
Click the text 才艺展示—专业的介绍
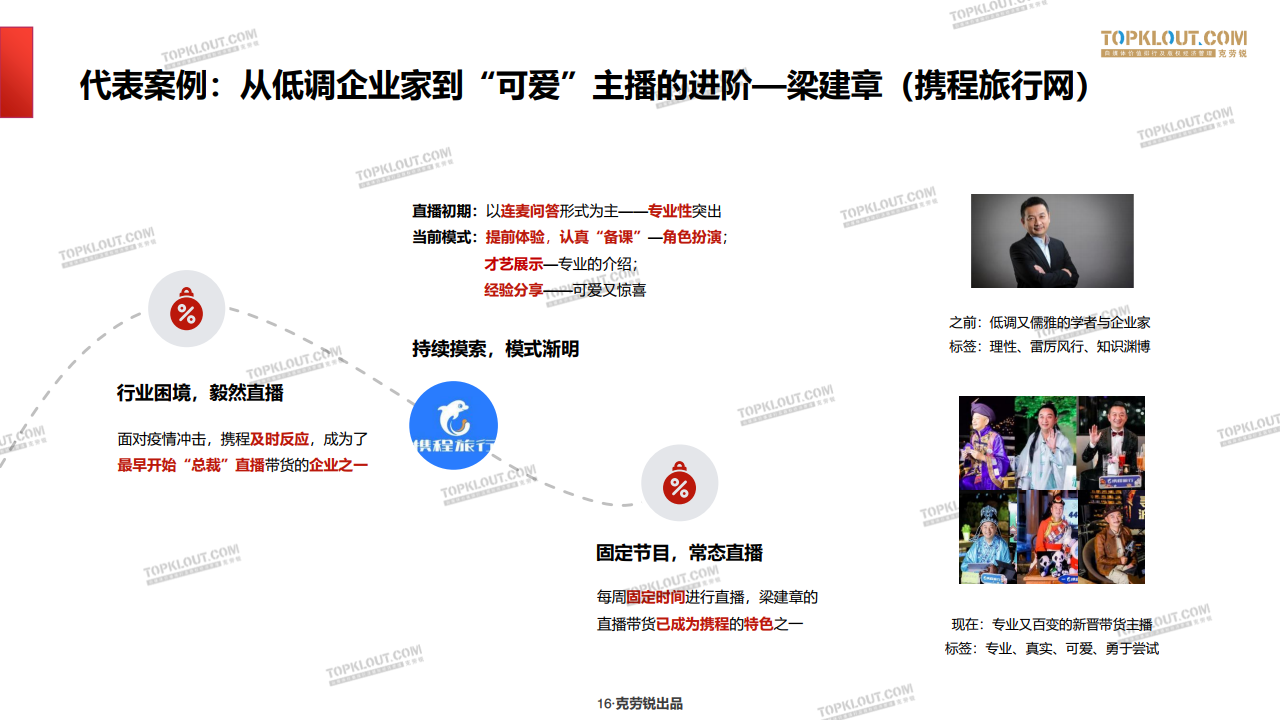coord(560,264)
